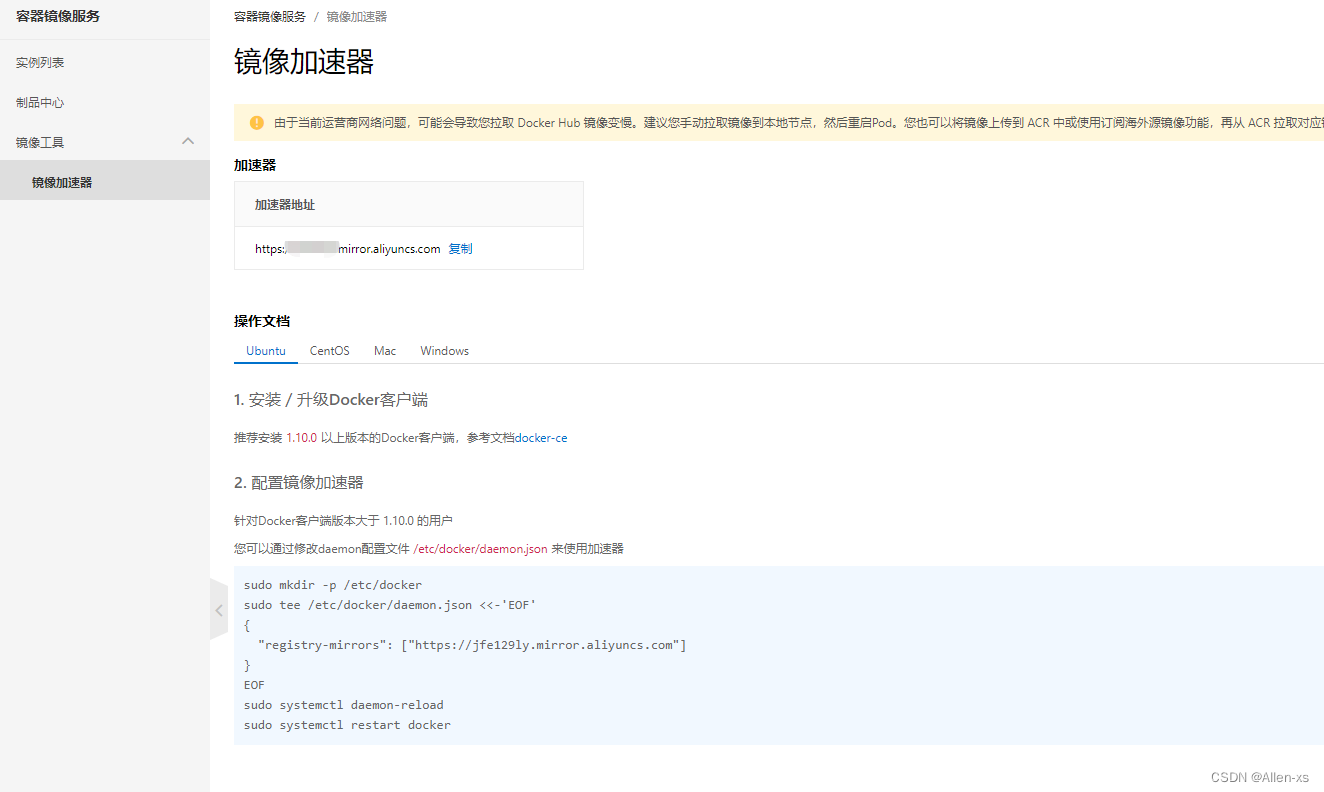Click 容器镜像服务 breadcrumb link
The width and height of the screenshot is (1324, 792).
[x=270, y=17]
